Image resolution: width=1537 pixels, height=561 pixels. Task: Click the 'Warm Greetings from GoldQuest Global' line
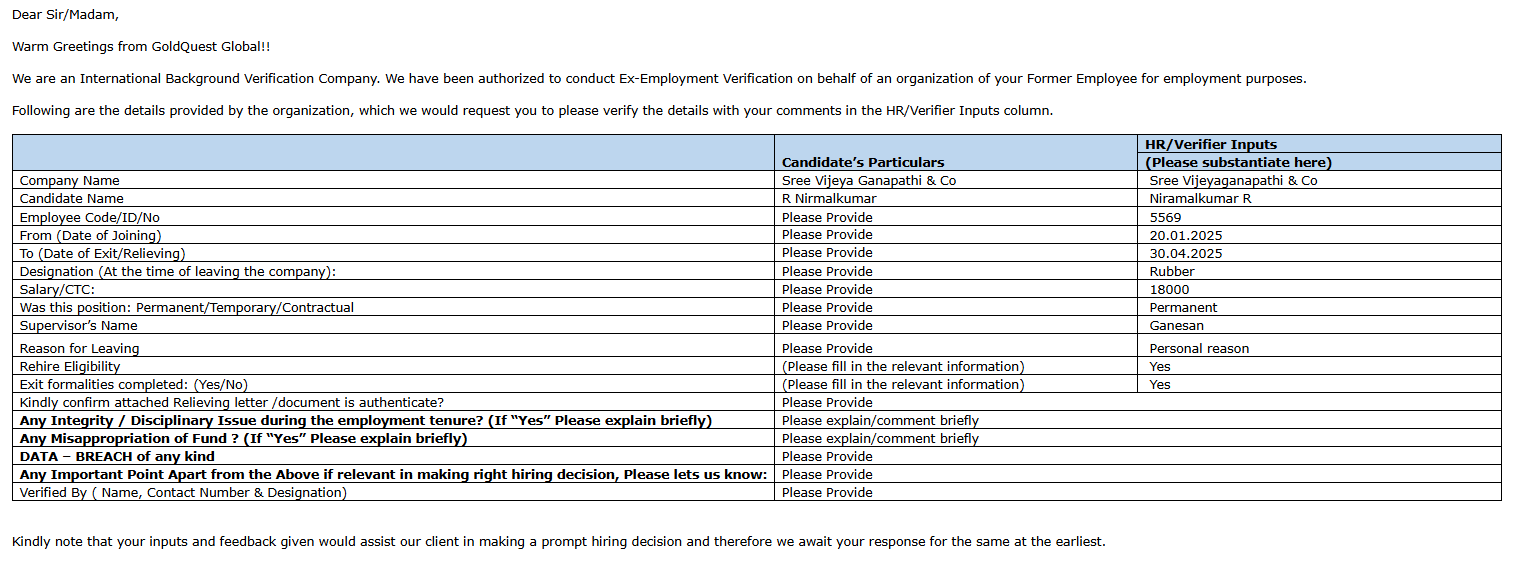point(140,46)
